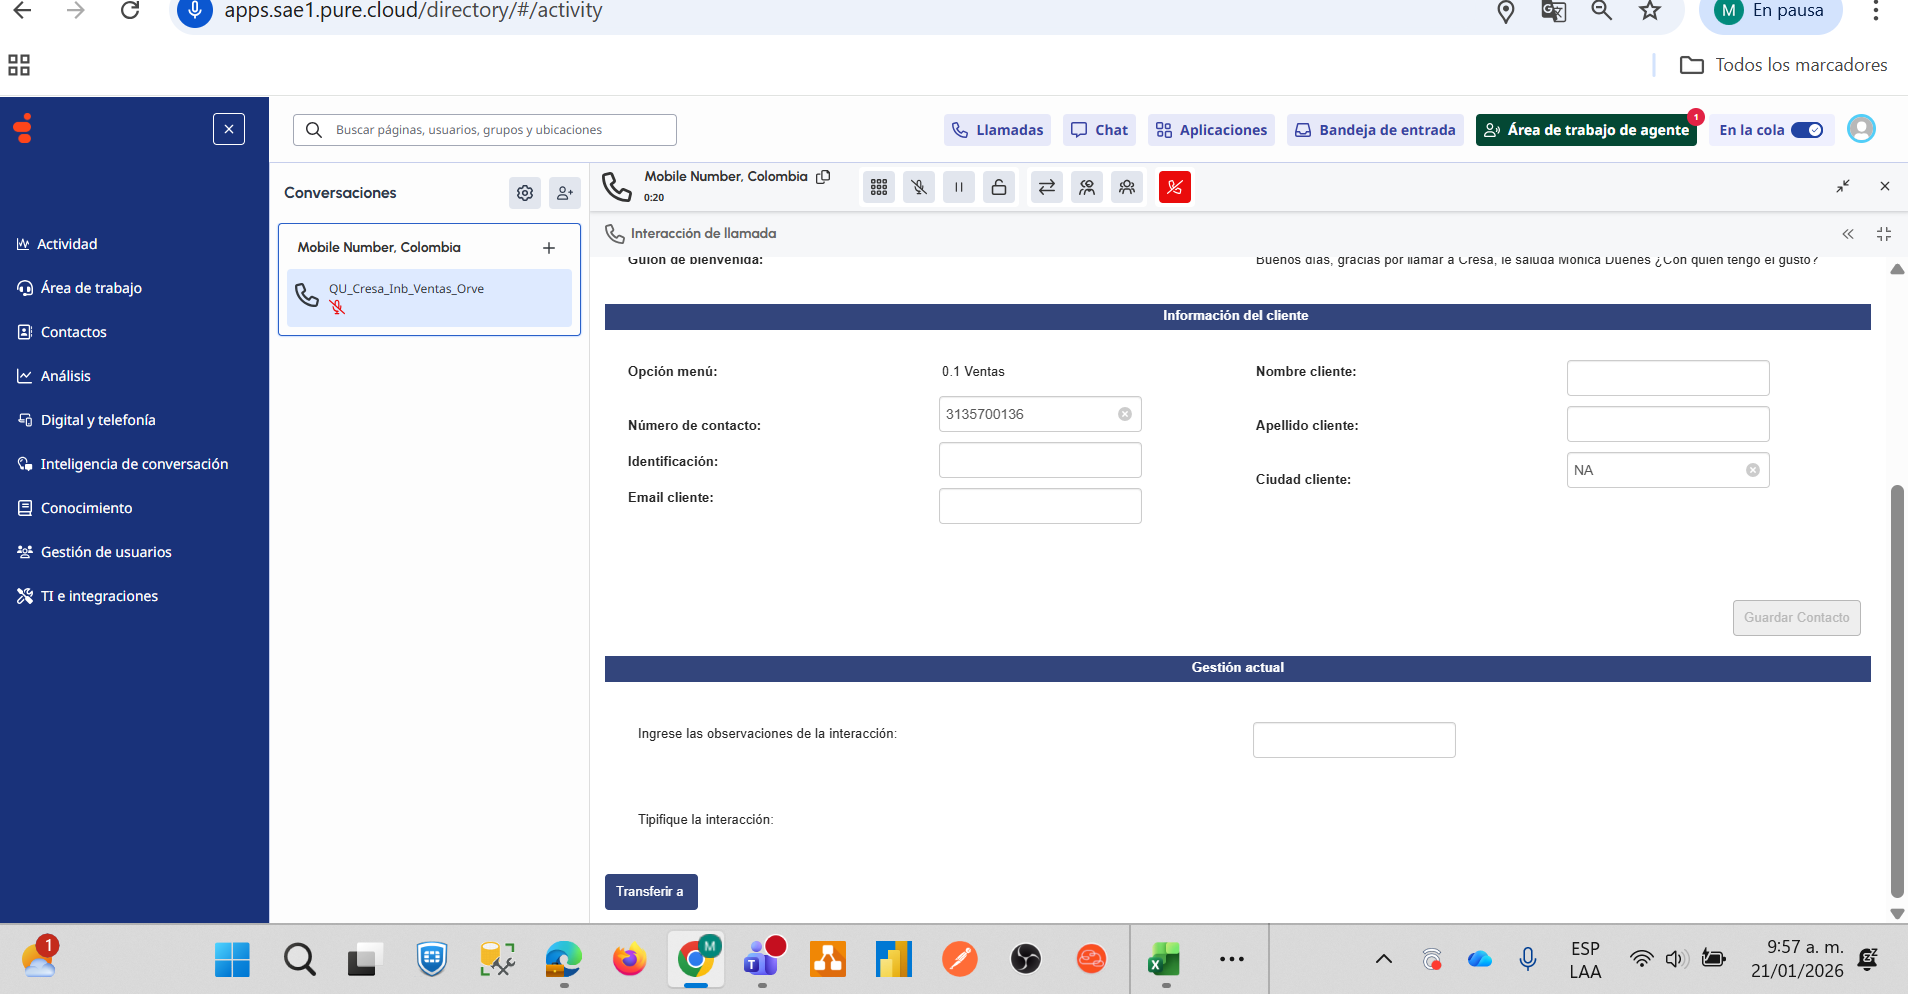Select the QU_Cresa_Inb_Ventas_Orve conversation
The image size is (1908, 994).
click(x=429, y=298)
